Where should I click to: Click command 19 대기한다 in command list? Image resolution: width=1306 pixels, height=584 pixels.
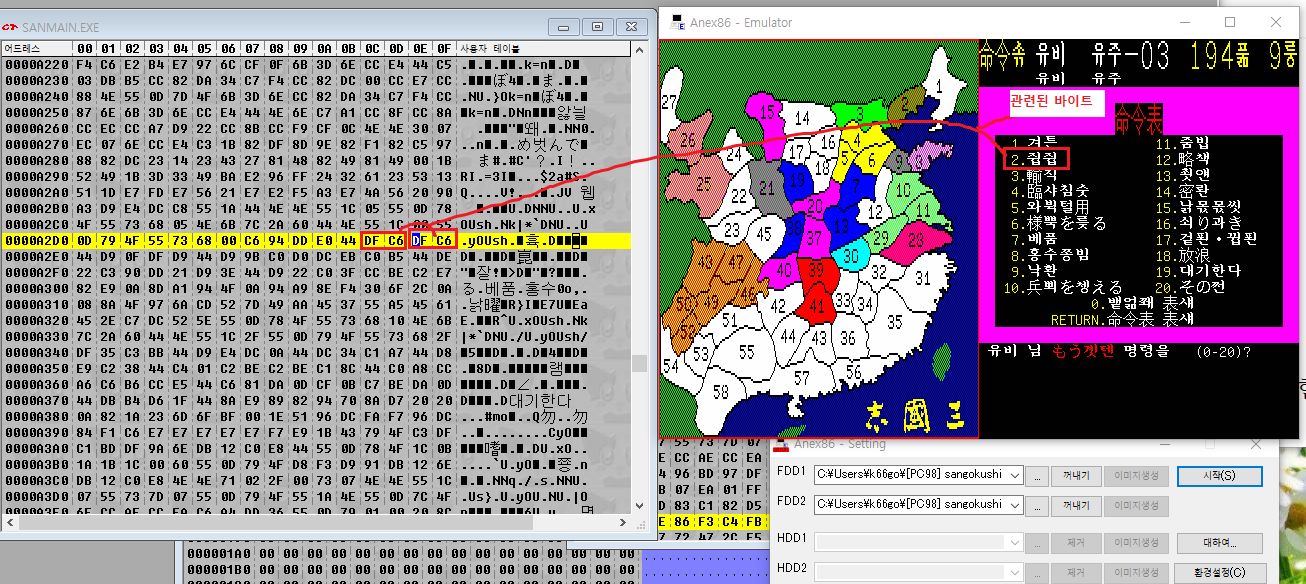1197,270
